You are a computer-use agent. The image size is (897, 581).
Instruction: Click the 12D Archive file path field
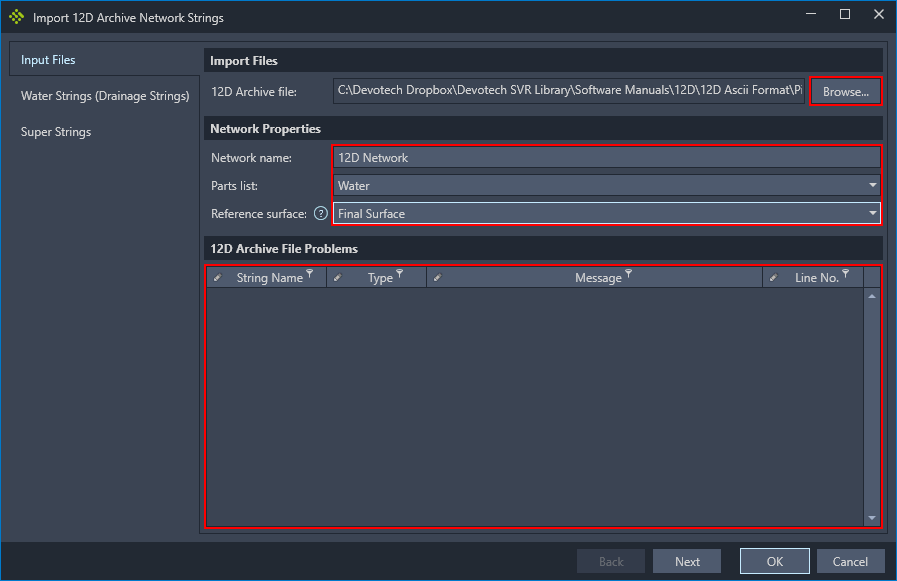coord(569,91)
